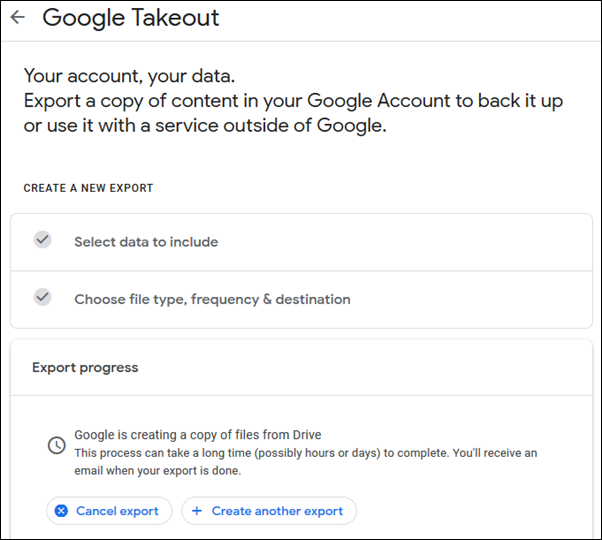Select the Export progress section header
This screenshot has width=602, height=540.
tap(85, 368)
